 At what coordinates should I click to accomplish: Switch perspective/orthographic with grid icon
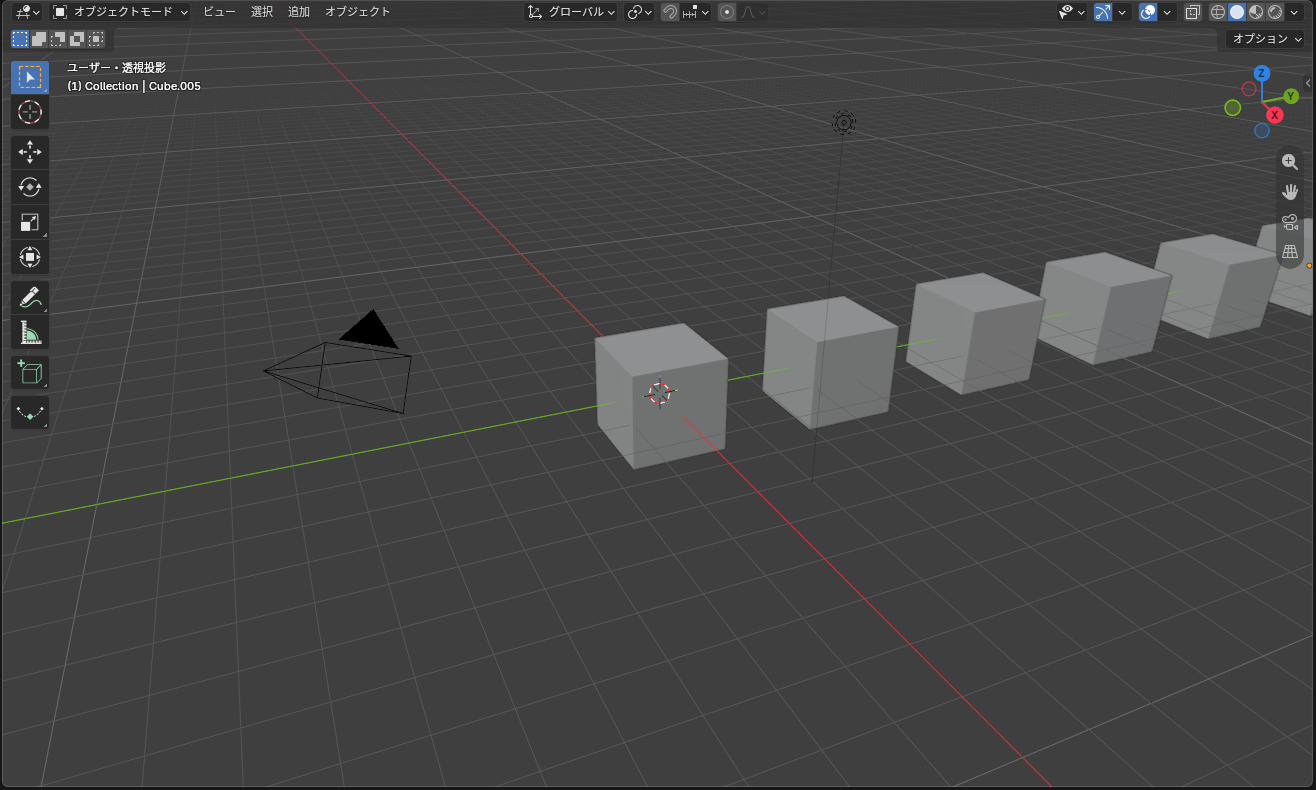tap(1290, 252)
